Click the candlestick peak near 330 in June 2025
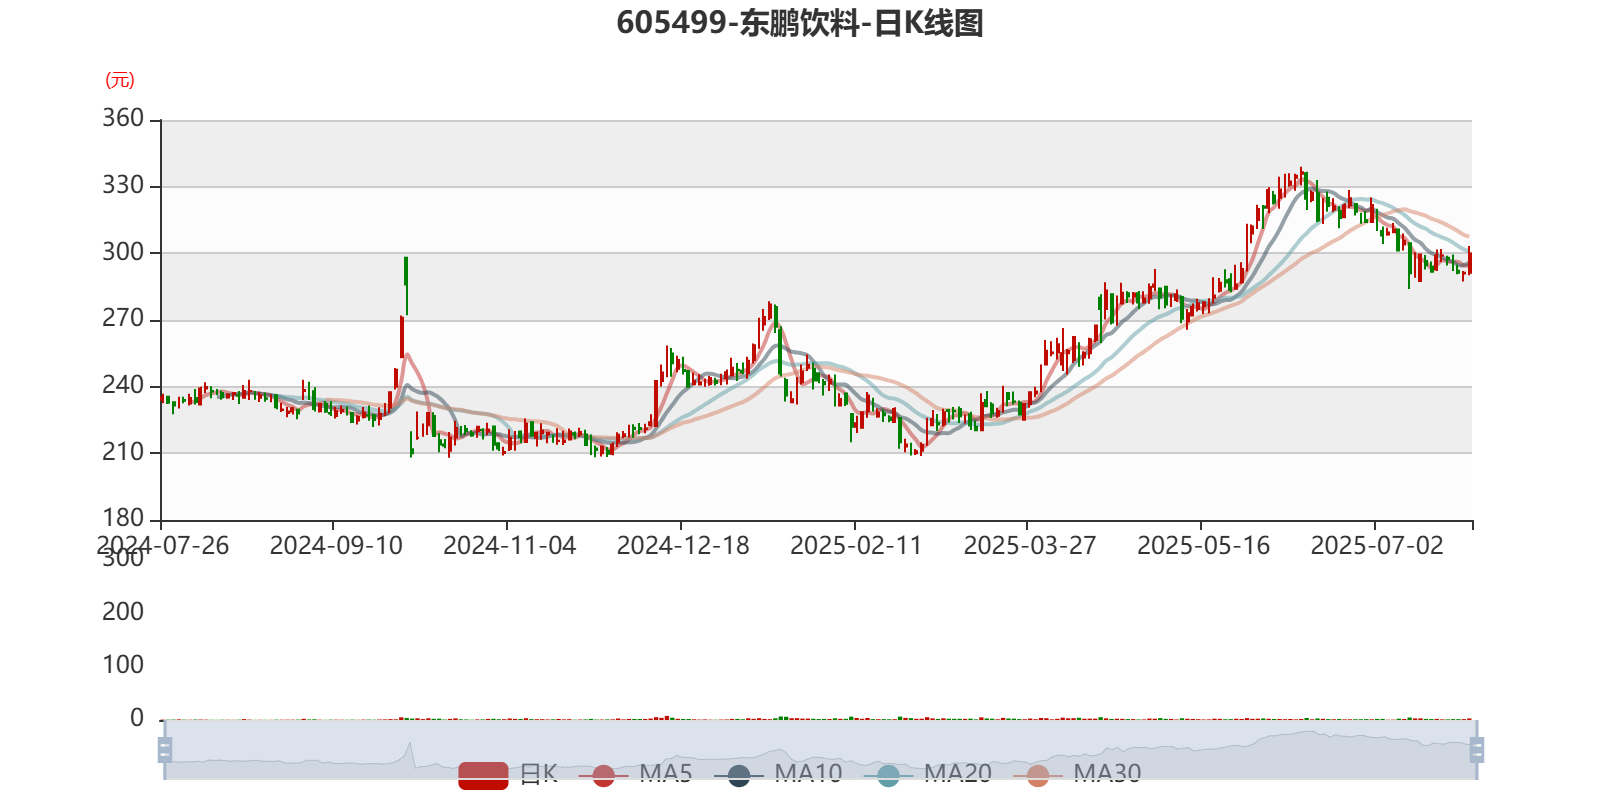This screenshot has width=1600, height=800. 1301,176
